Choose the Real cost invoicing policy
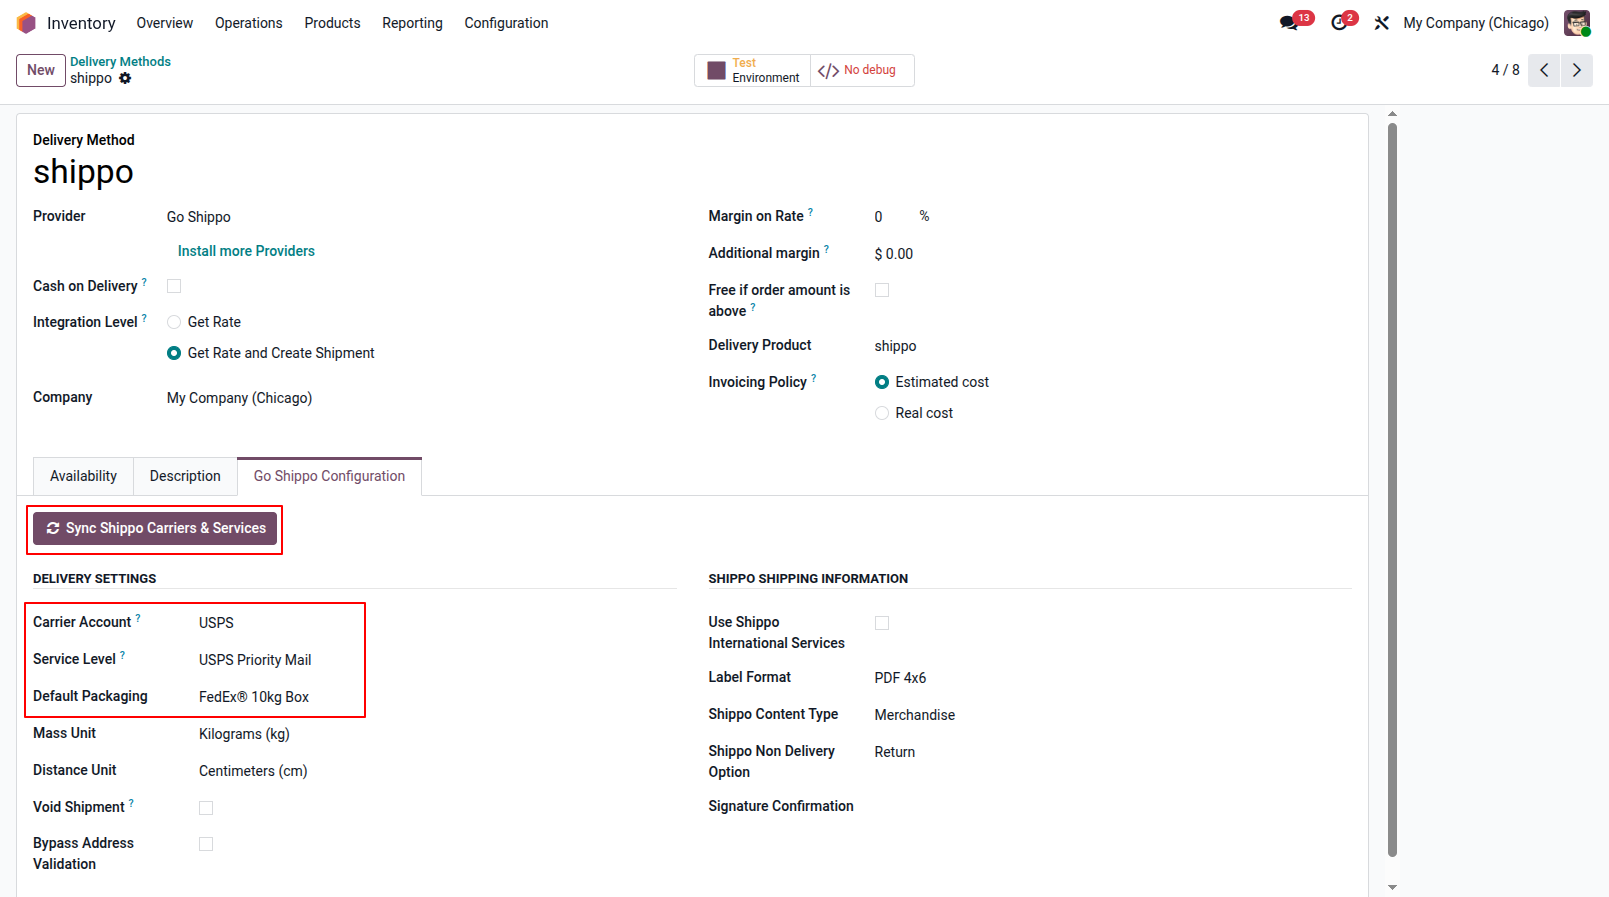1609x897 pixels. [882, 413]
